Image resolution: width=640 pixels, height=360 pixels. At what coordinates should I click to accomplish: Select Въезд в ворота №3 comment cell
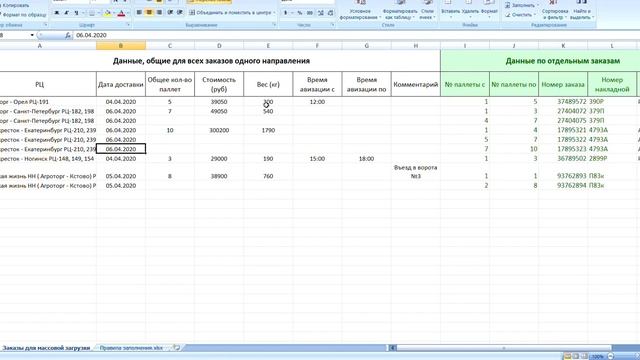pos(416,172)
